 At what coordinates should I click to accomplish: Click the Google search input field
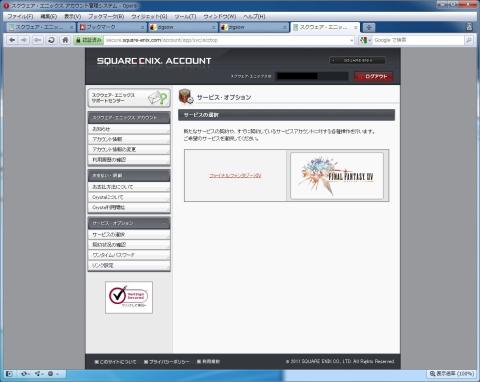coord(418,40)
